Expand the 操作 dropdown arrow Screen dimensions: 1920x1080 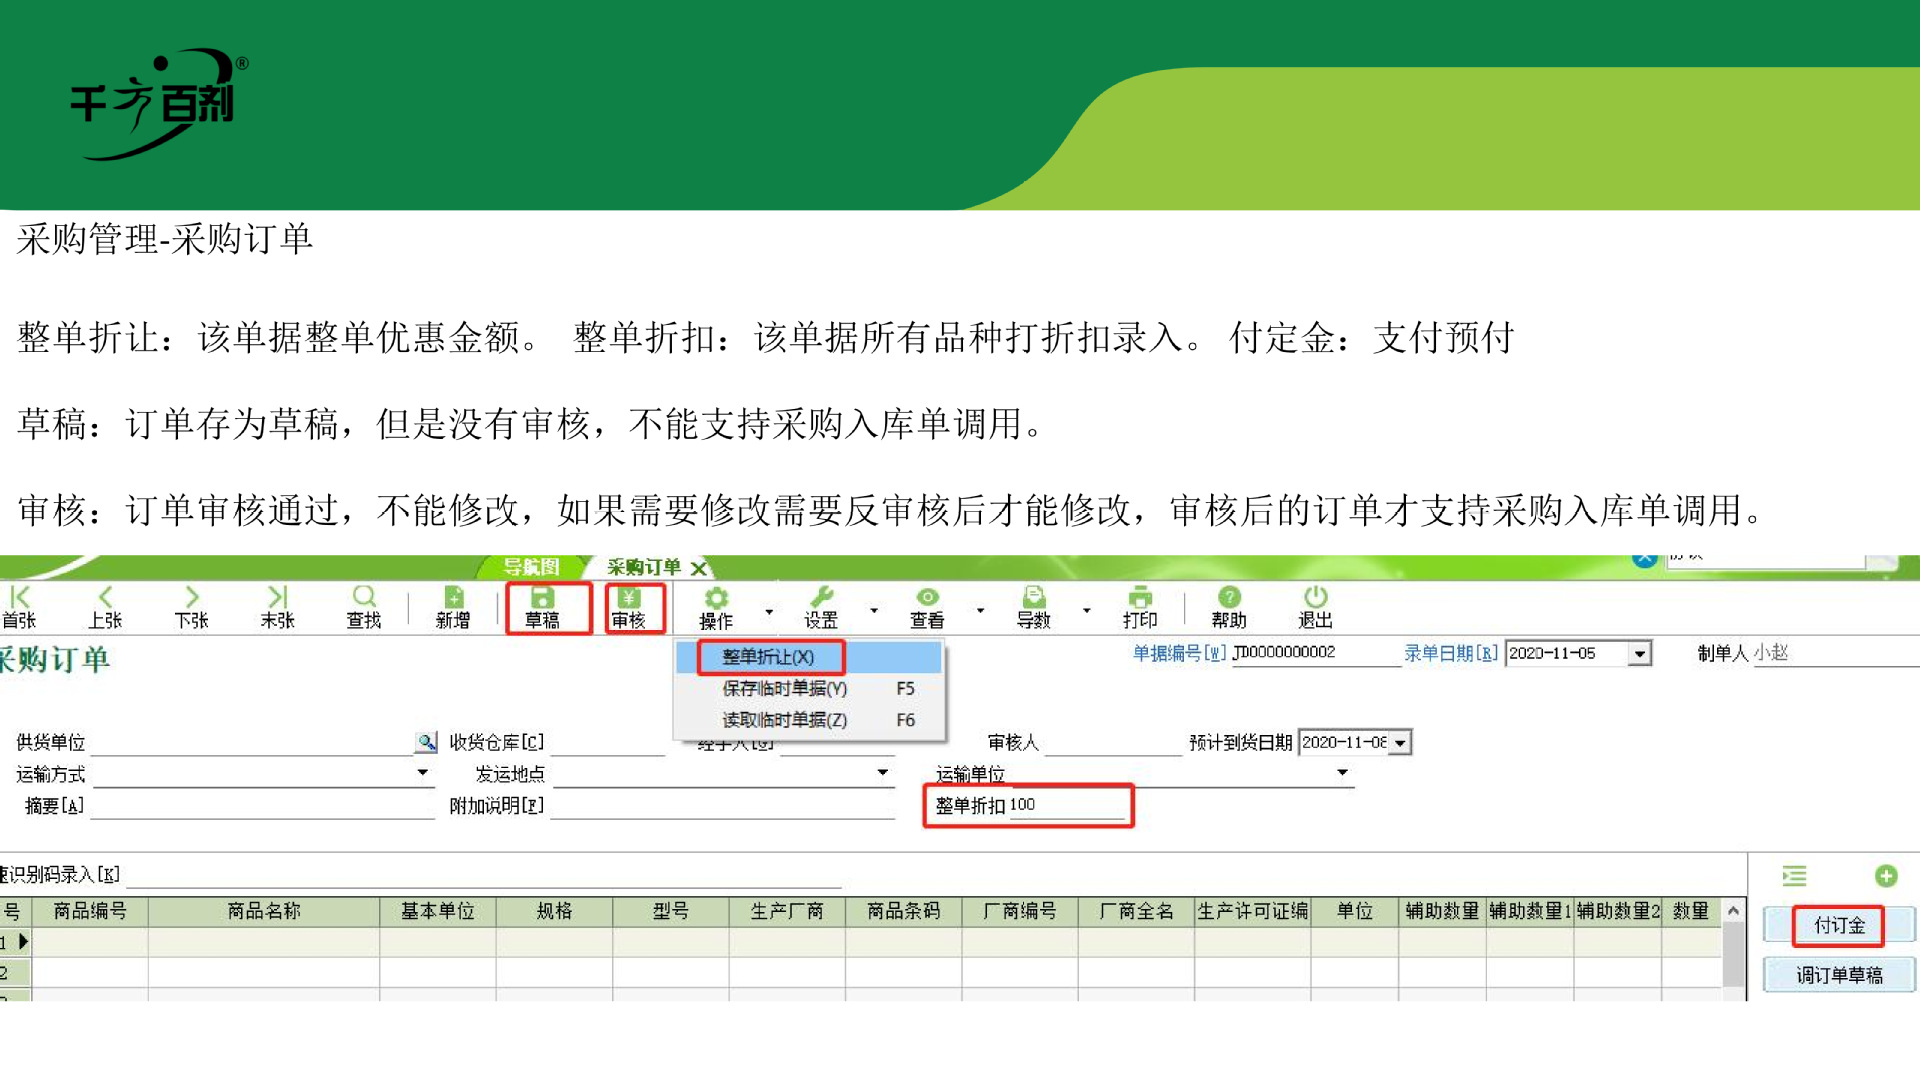point(769,611)
